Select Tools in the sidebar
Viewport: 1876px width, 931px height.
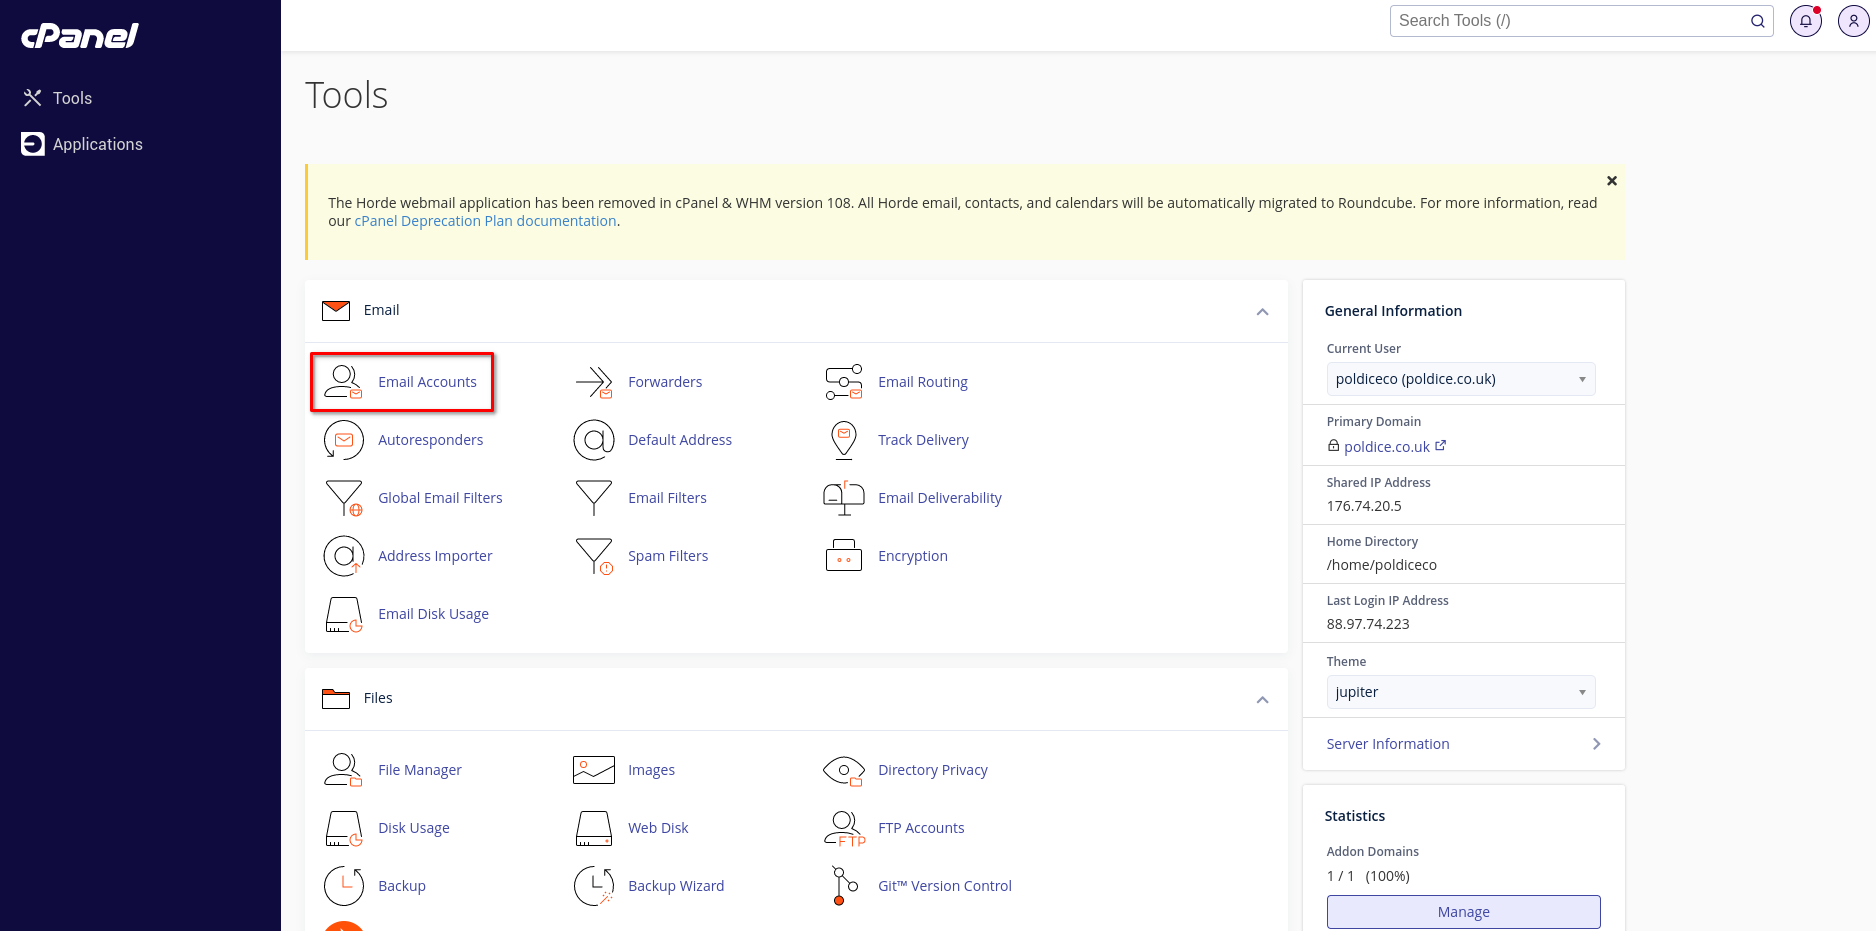[72, 98]
